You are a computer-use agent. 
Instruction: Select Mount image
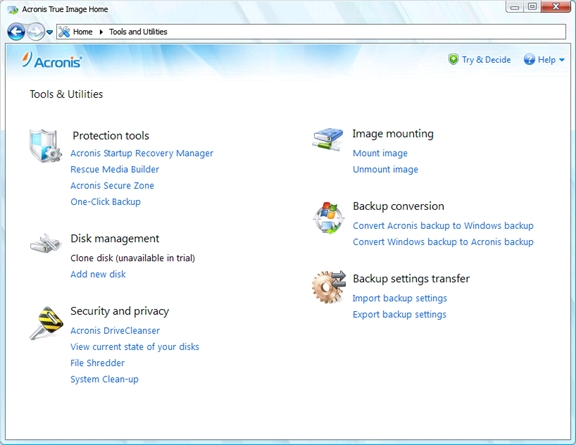click(x=380, y=153)
